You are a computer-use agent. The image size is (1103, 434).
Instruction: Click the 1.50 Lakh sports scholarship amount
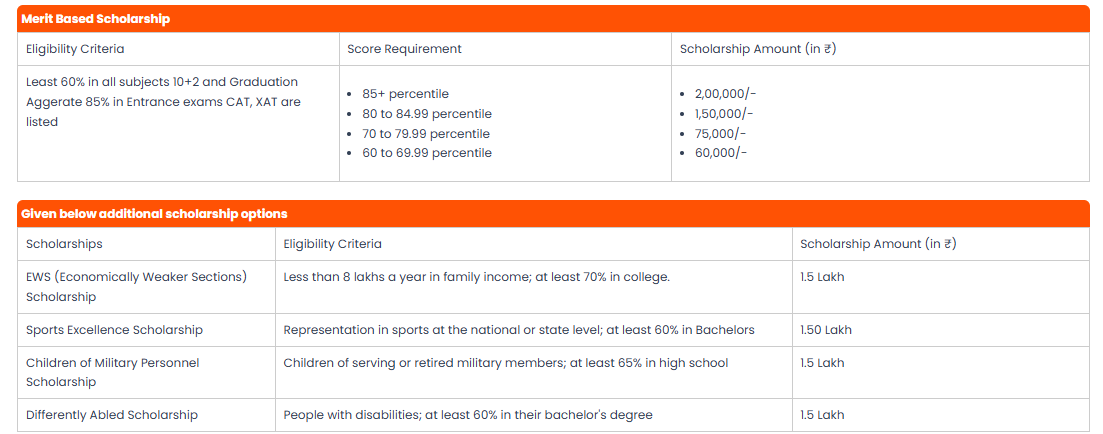click(826, 329)
